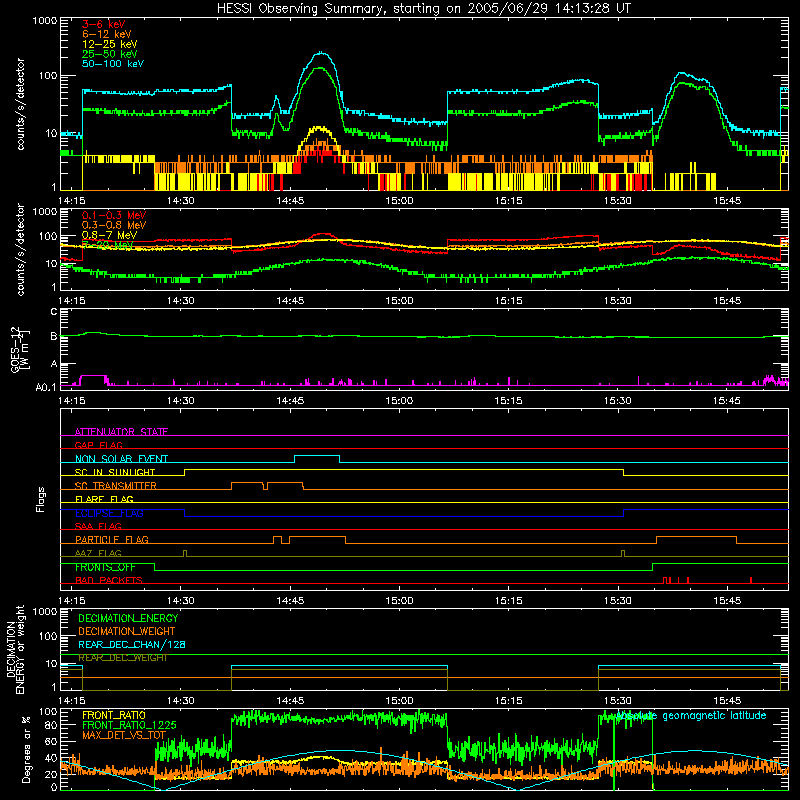The image size is (800, 800).
Task: Select the green 25-50 keV legend label
Action: 110,54
